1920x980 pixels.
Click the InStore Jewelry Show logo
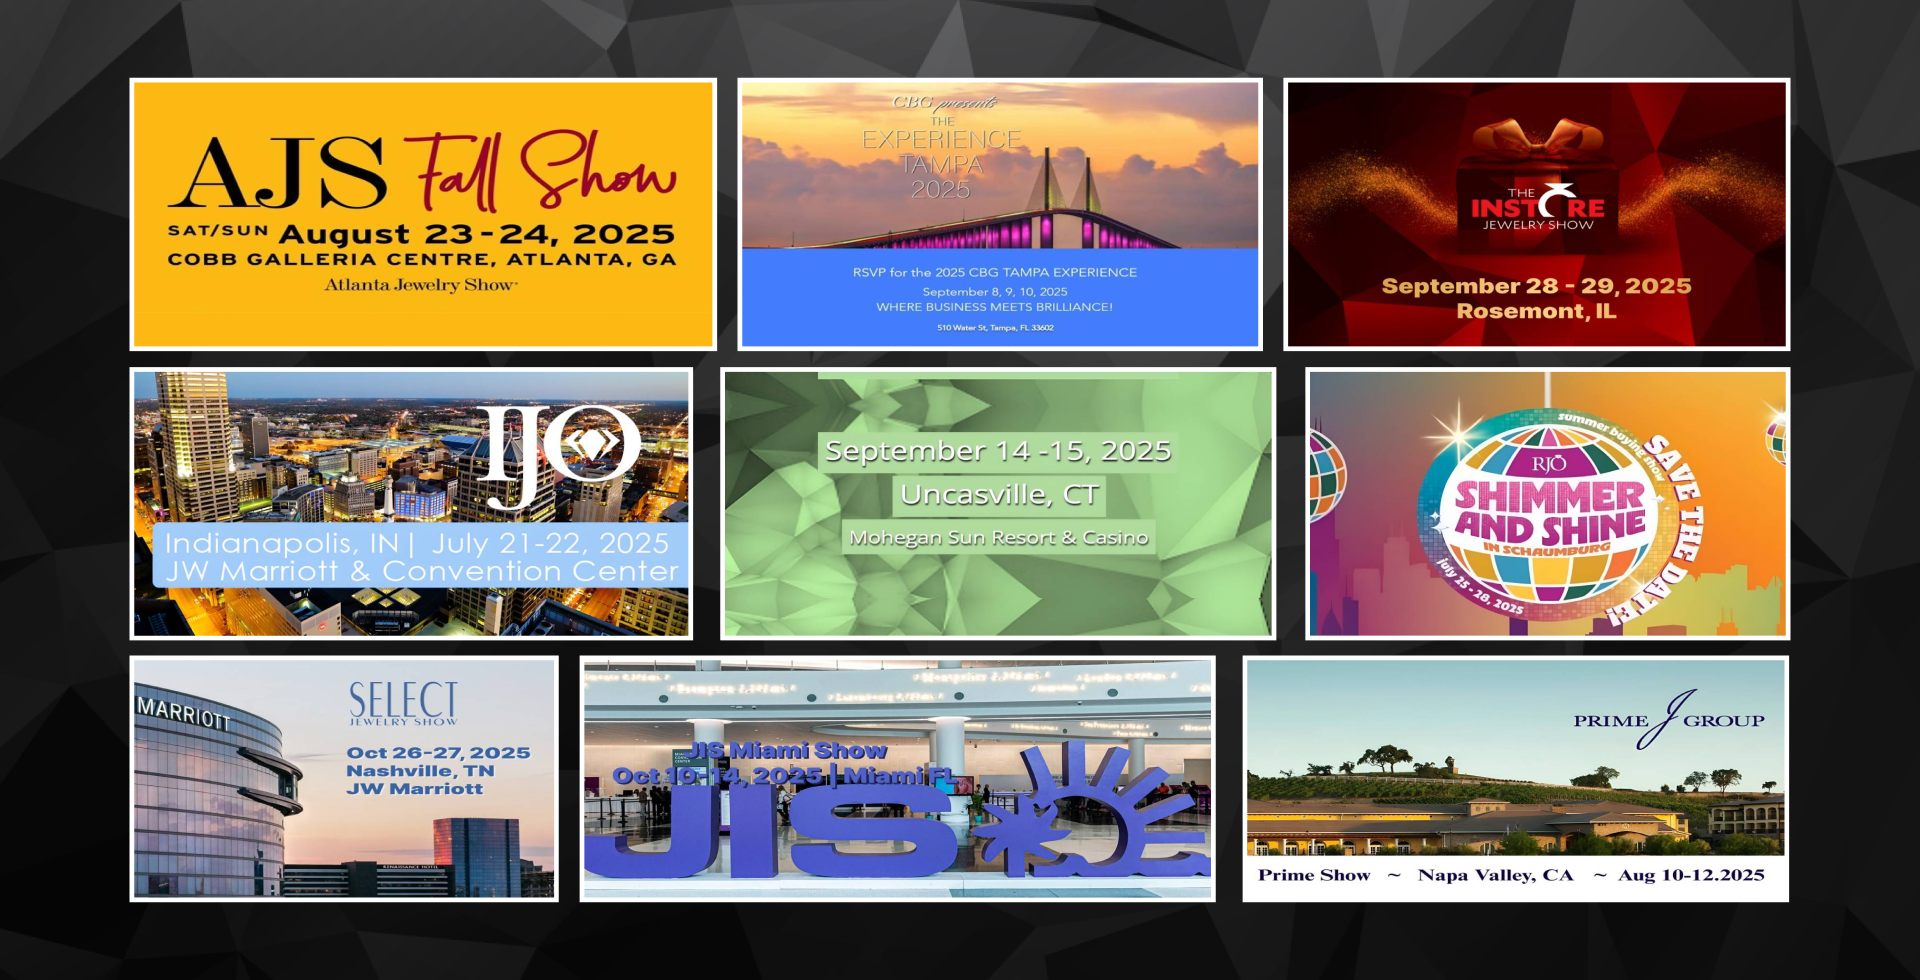(1537, 208)
